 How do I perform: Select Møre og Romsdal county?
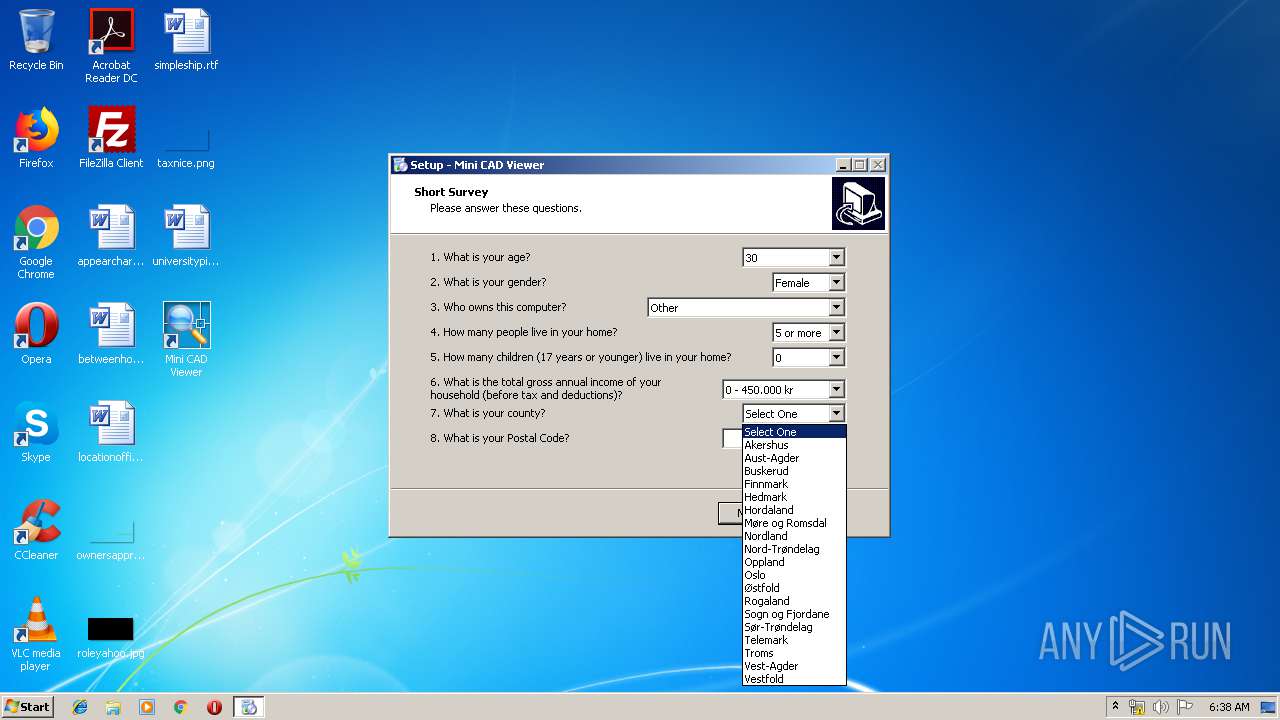pos(794,523)
